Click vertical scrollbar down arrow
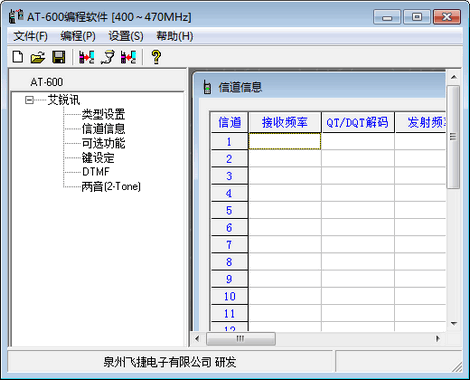The width and height of the screenshot is (470, 380). (x=454, y=323)
